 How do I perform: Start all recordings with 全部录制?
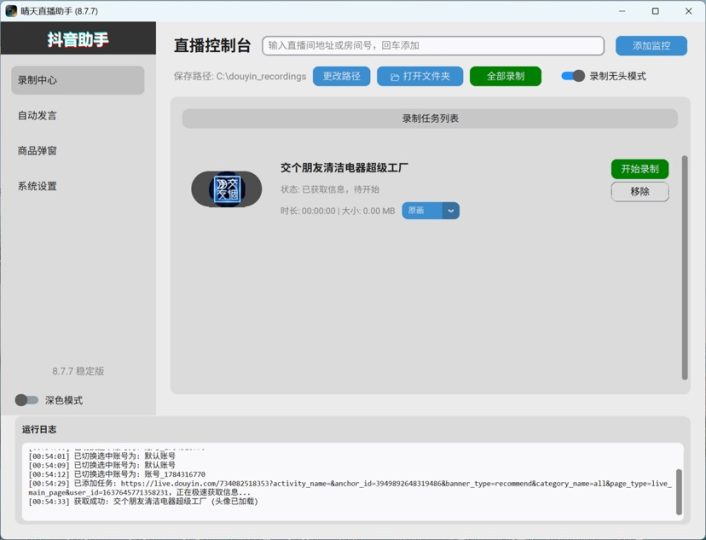coord(505,76)
